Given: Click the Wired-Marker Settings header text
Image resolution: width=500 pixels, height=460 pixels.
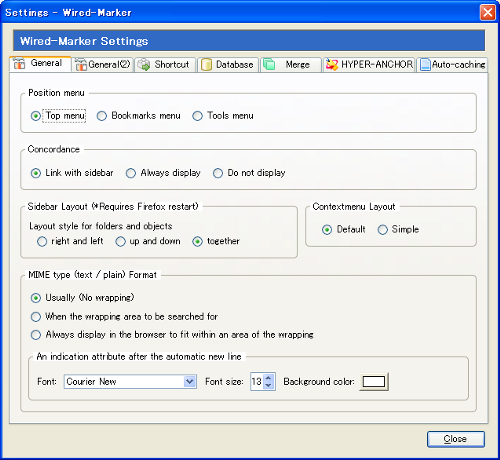Looking at the screenshot, I should pyautogui.click(x=84, y=41).
